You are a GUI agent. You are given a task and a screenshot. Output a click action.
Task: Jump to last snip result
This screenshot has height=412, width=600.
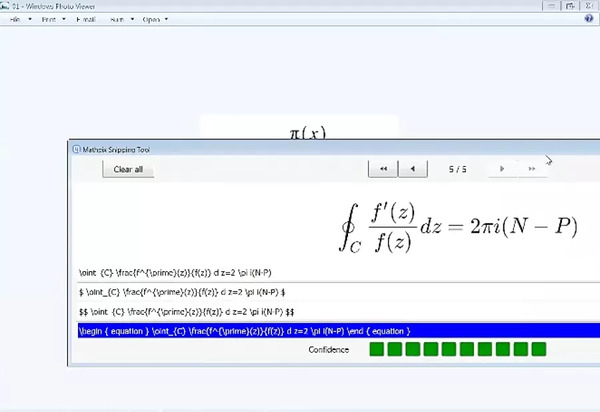pos(532,169)
